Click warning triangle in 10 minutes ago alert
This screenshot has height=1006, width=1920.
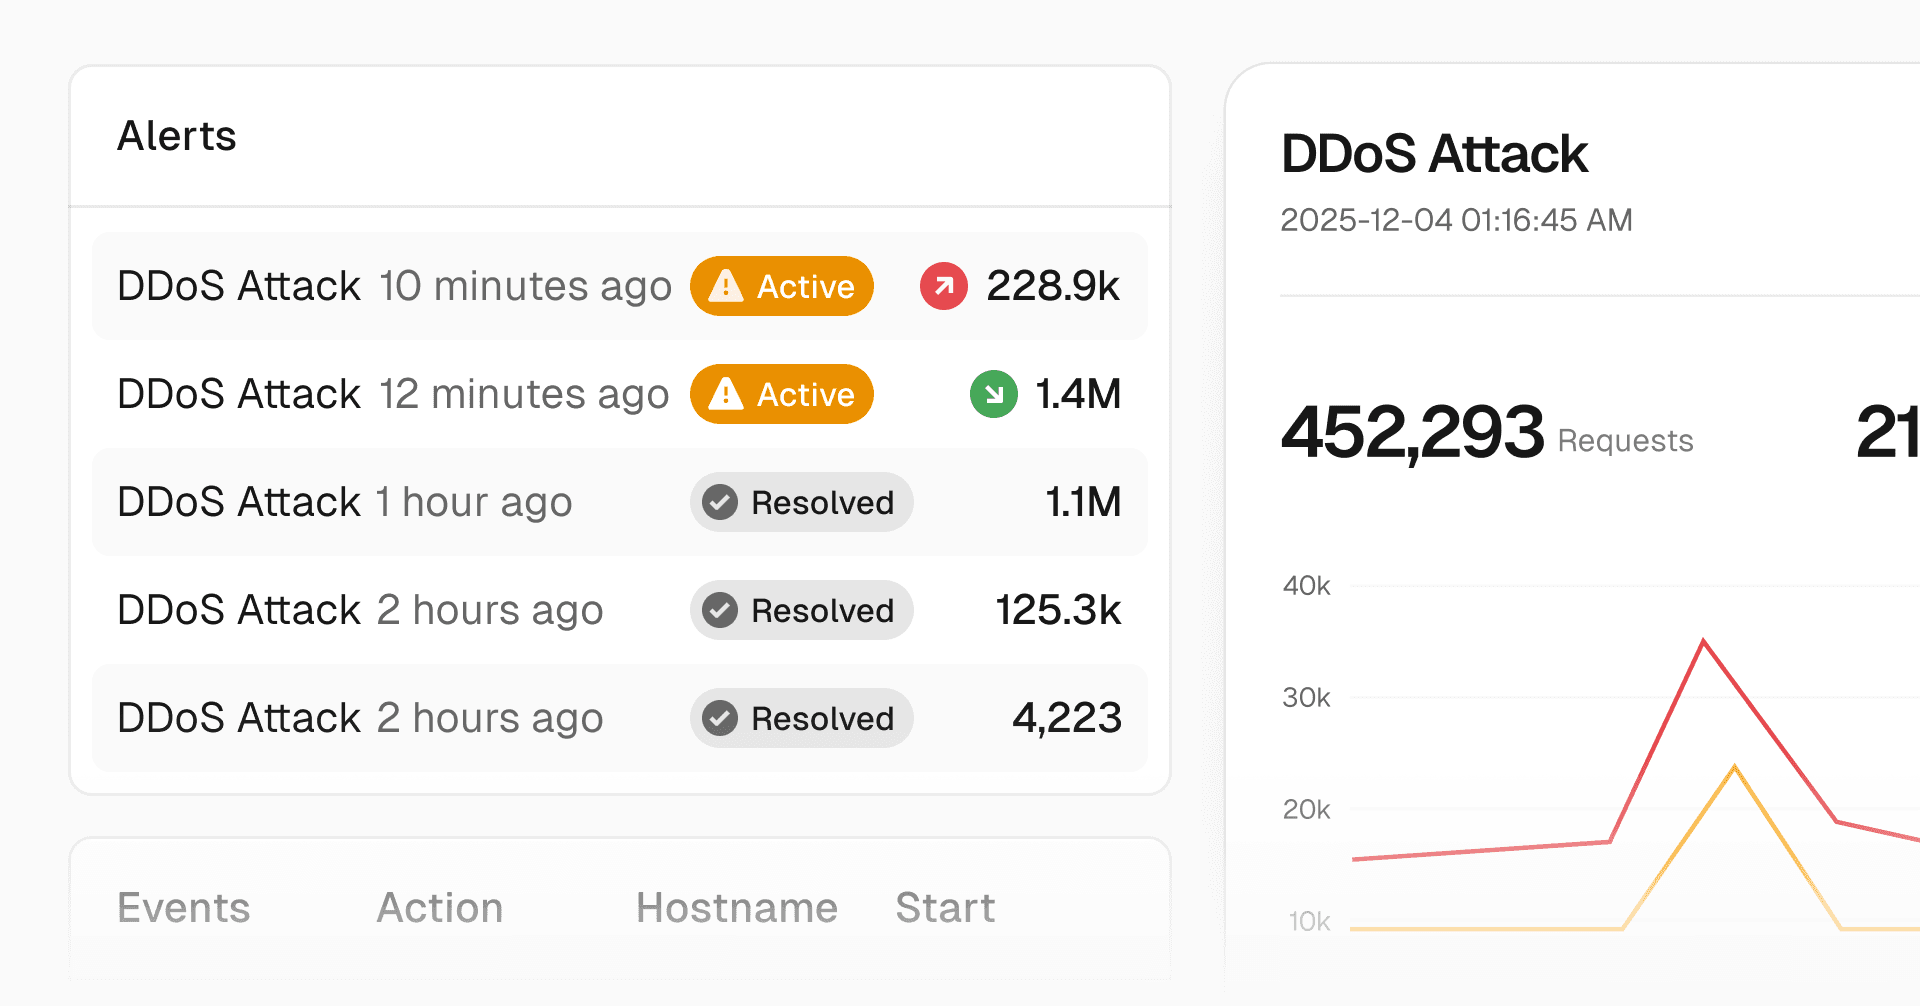point(725,287)
